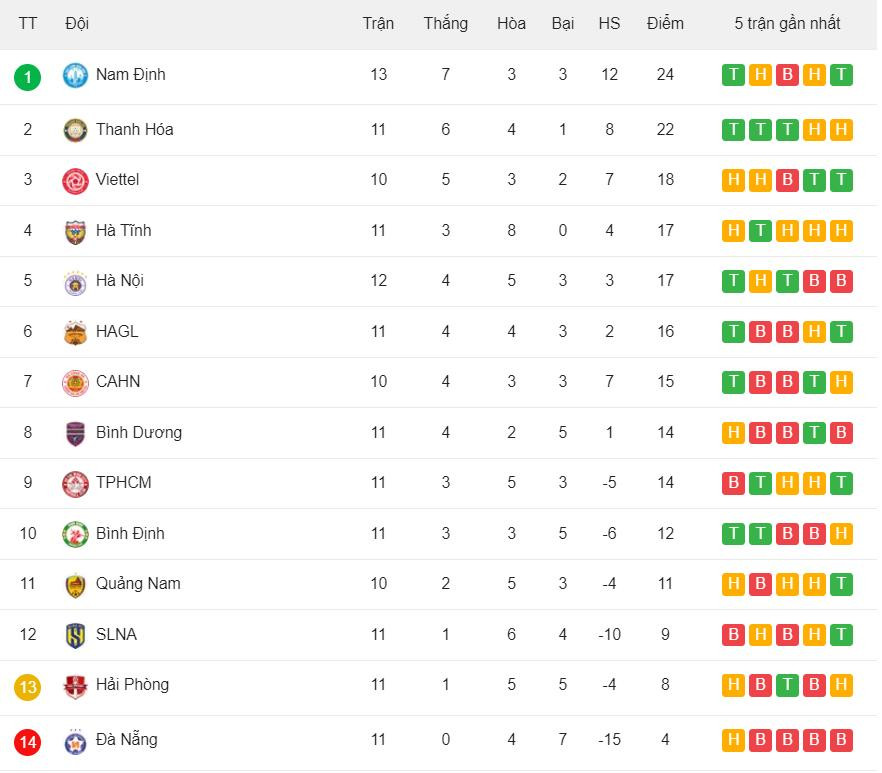The image size is (882, 773).
Task: Click the green rank 1 badge
Action: [x=28, y=76]
